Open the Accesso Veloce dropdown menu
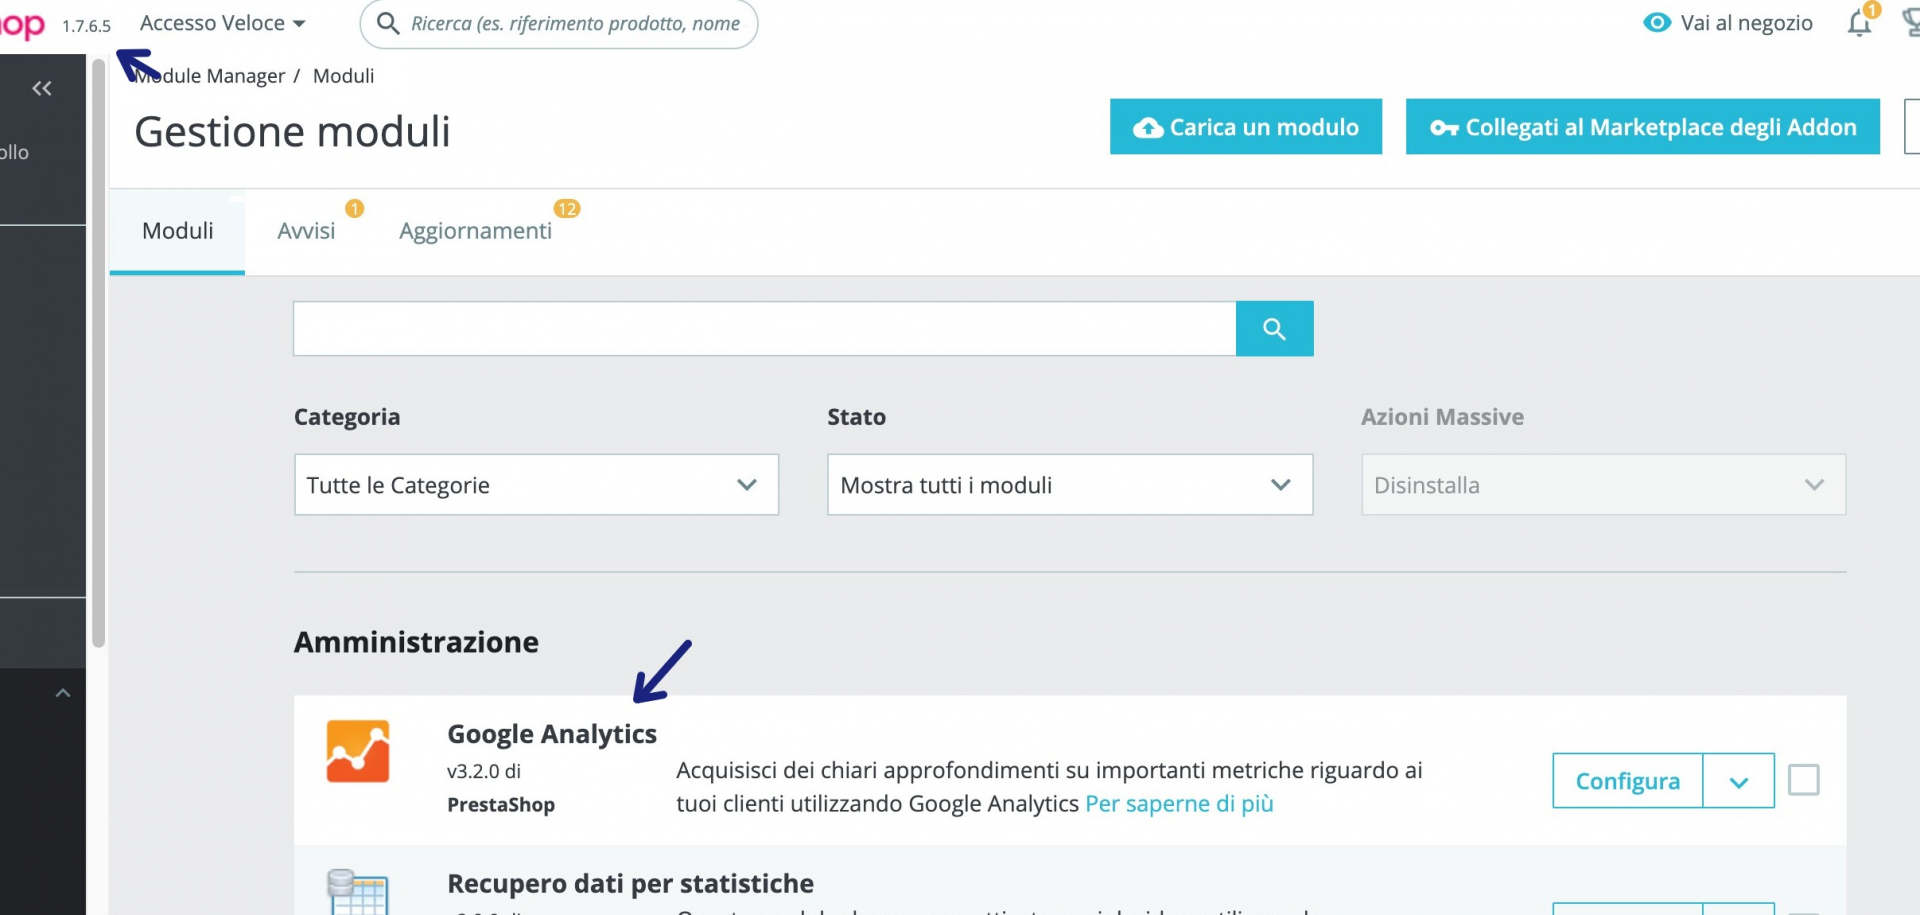The width and height of the screenshot is (1920, 915). point(222,23)
